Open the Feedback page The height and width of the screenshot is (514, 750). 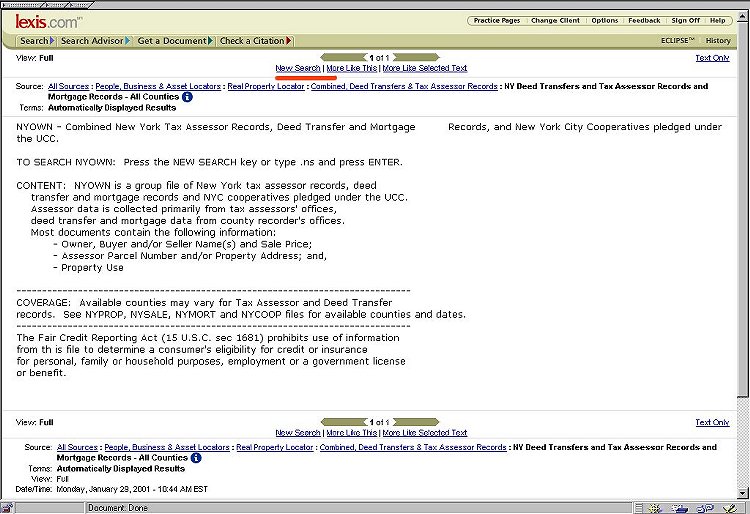[x=644, y=21]
